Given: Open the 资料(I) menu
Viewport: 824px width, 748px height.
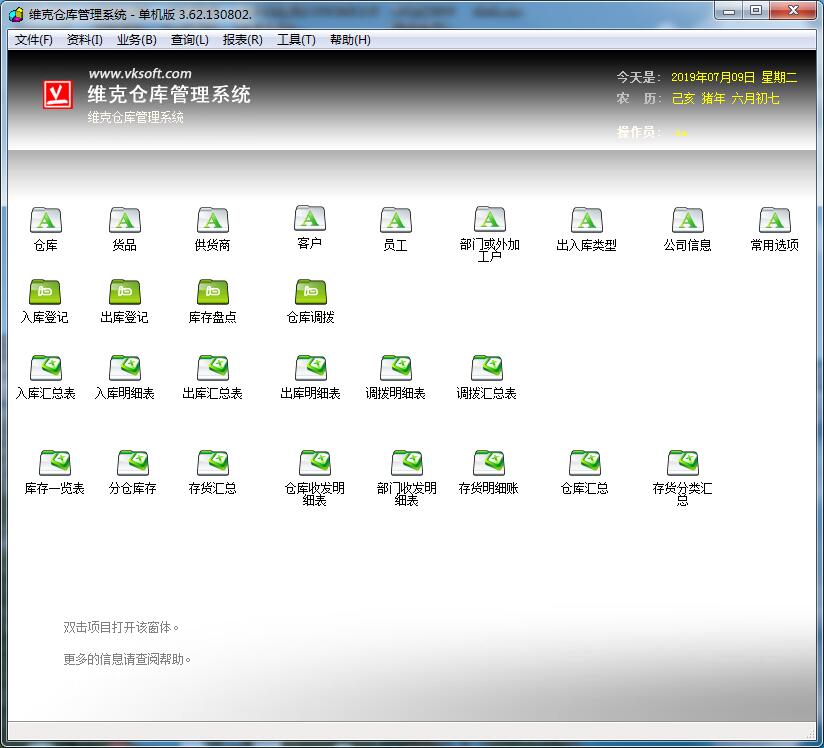Looking at the screenshot, I should tap(85, 40).
